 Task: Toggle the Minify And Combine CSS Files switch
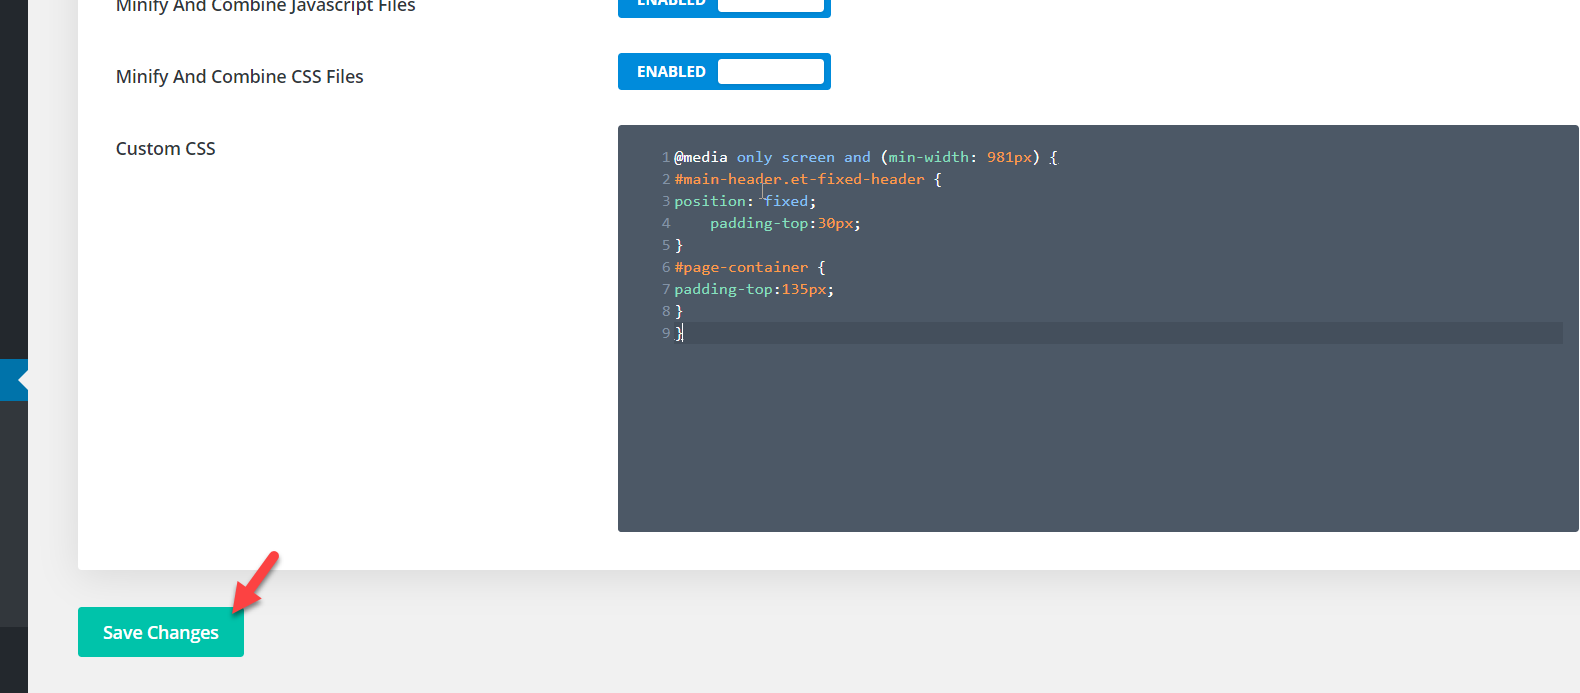(x=724, y=71)
